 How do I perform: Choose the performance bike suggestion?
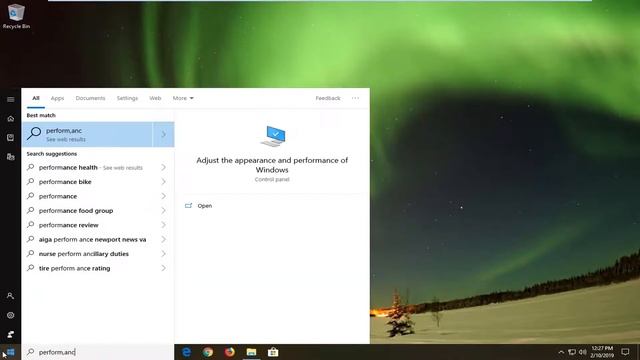pos(65,182)
